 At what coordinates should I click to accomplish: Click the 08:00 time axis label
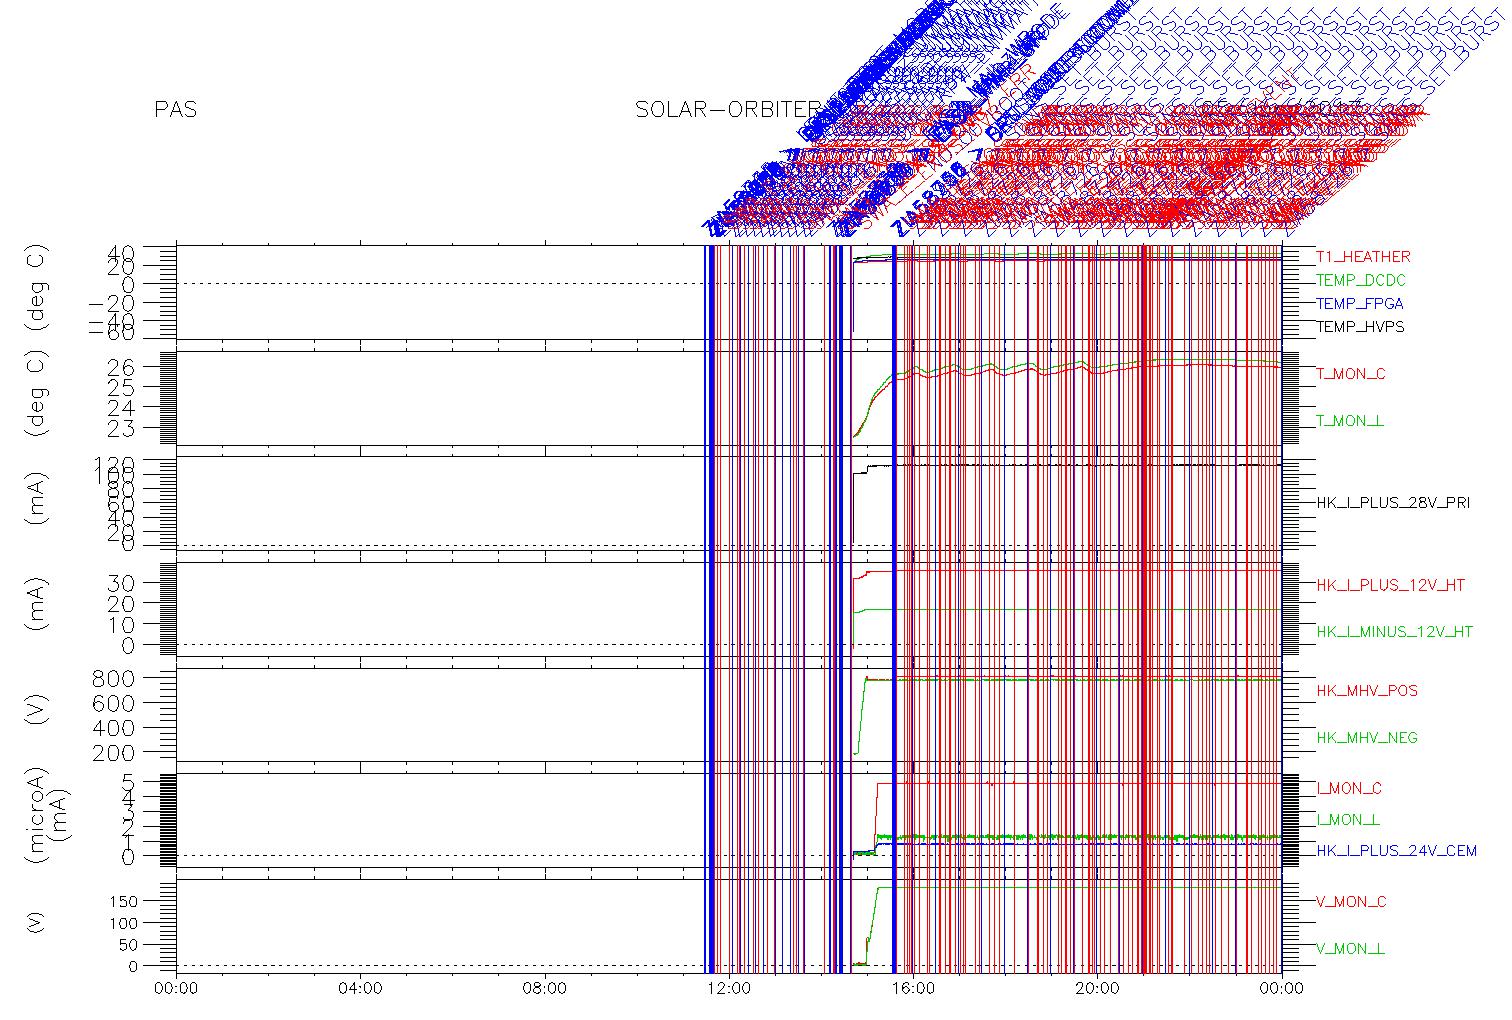point(545,989)
